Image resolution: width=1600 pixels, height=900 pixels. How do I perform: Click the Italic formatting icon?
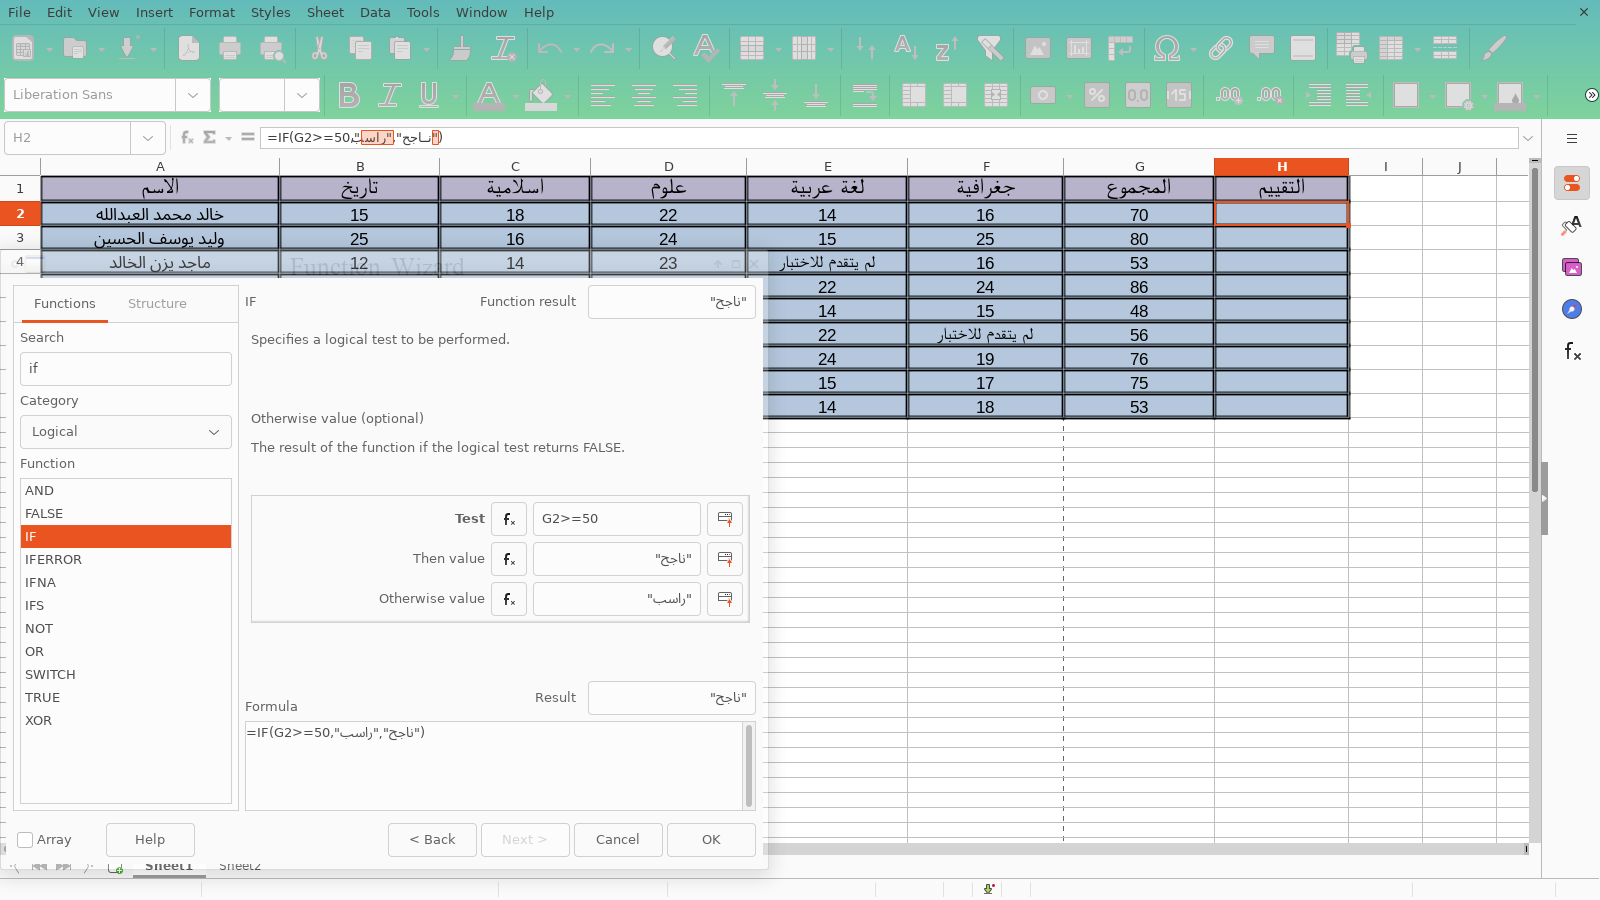[389, 95]
